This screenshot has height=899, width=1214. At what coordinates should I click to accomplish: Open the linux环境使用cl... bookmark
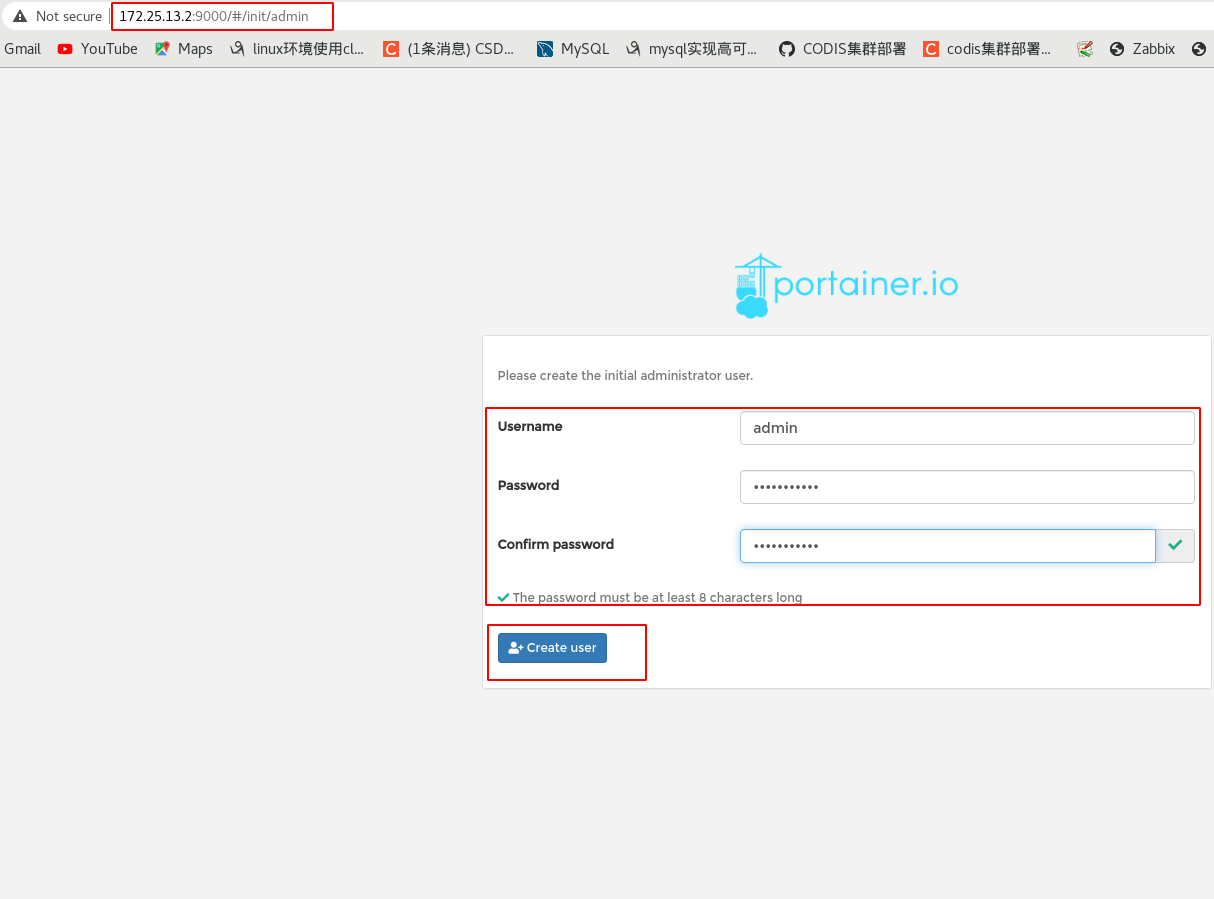(x=297, y=48)
